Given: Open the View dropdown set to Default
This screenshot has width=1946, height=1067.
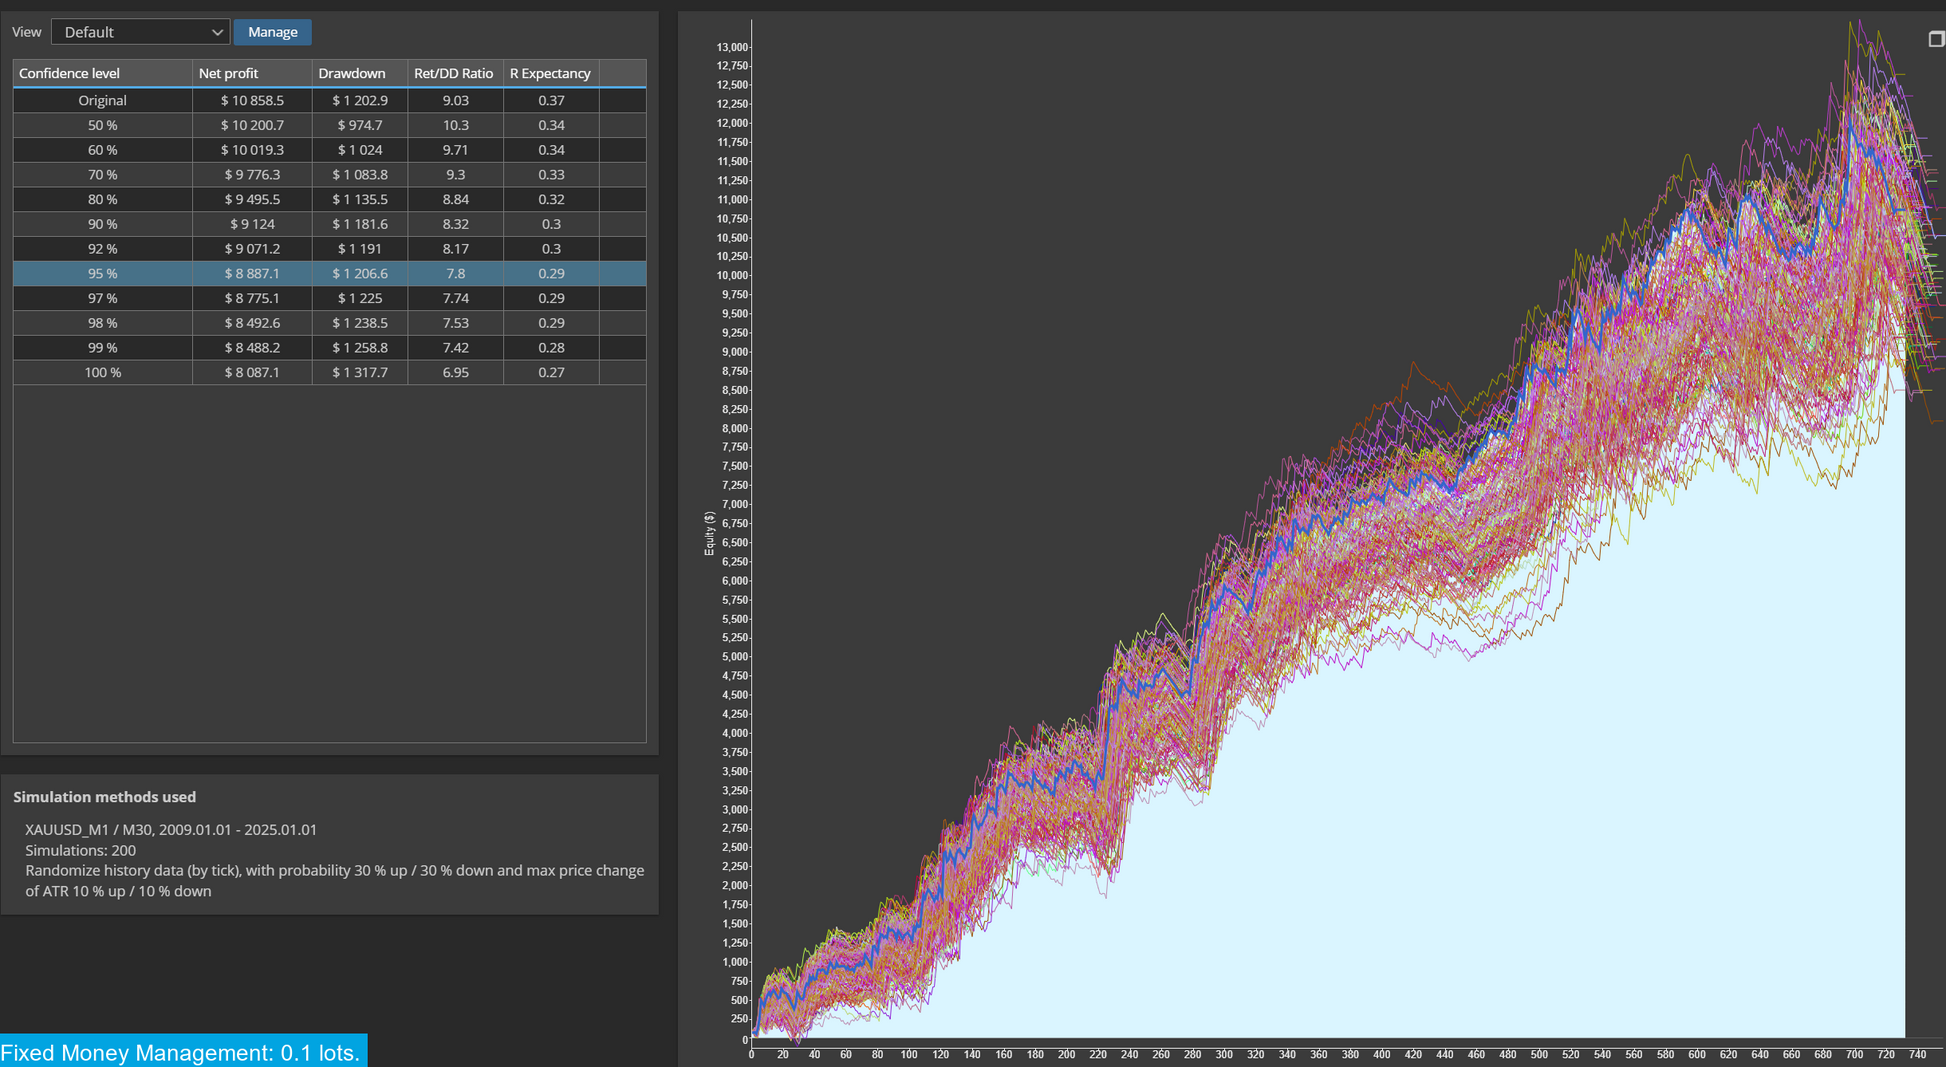Looking at the screenshot, I should pyautogui.click(x=141, y=32).
